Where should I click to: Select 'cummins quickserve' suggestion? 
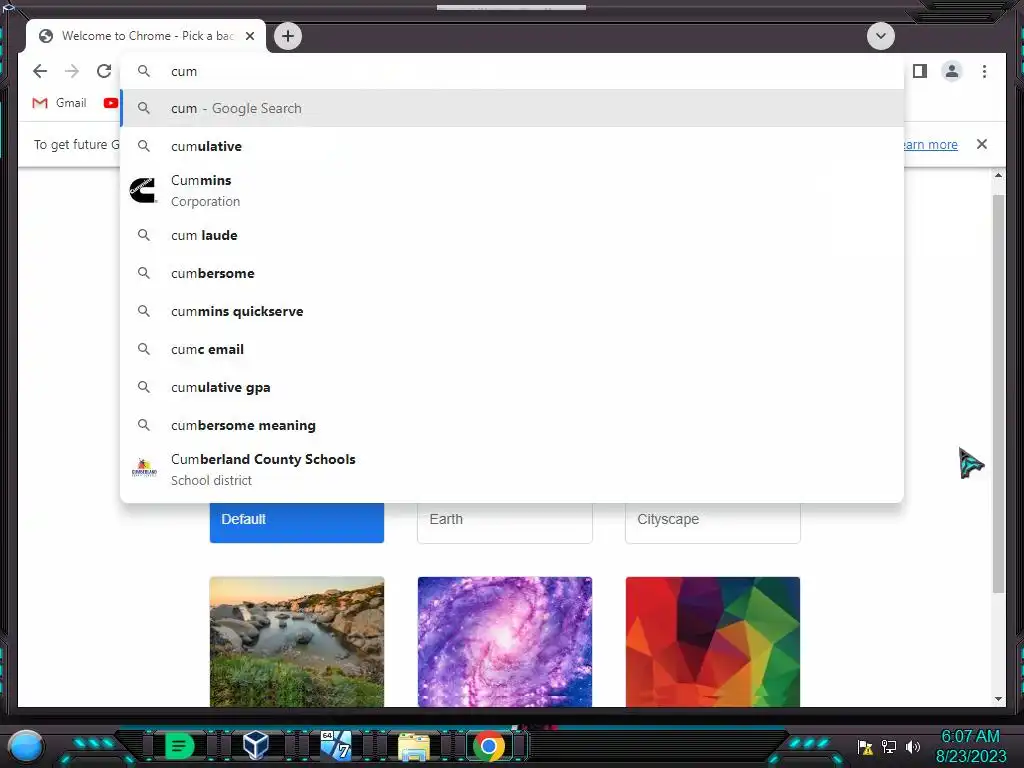point(512,311)
